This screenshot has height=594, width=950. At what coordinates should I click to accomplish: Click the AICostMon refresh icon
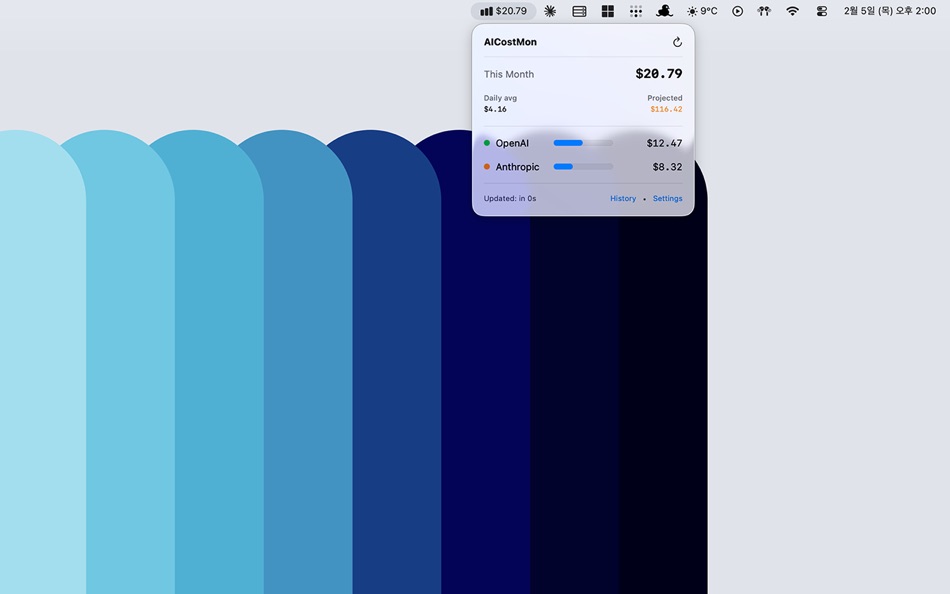point(677,42)
